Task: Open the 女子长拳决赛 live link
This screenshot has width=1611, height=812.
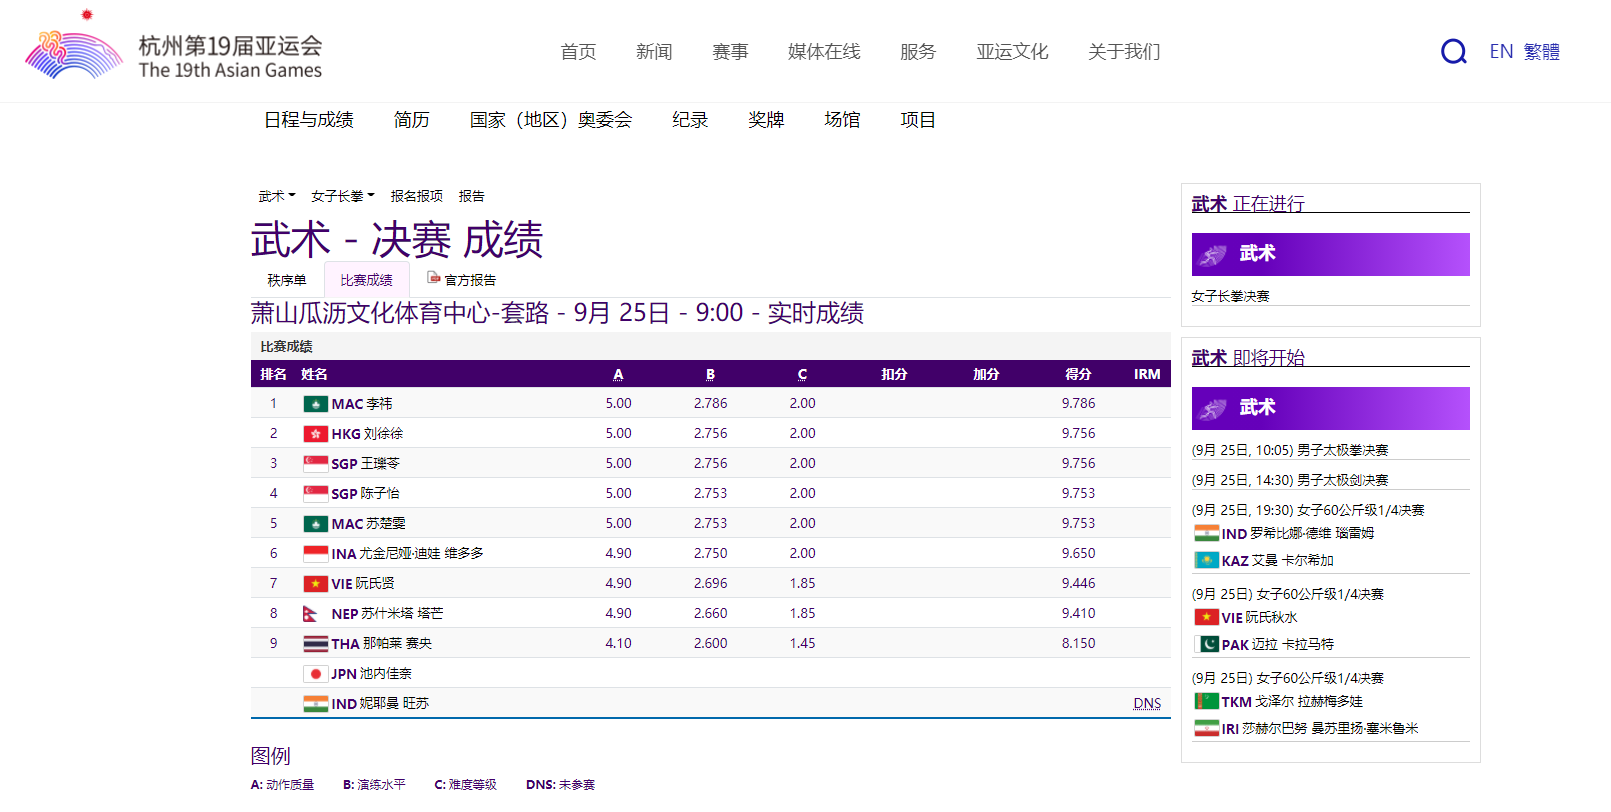Action: pyautogui.click(x=1230, y=296)
